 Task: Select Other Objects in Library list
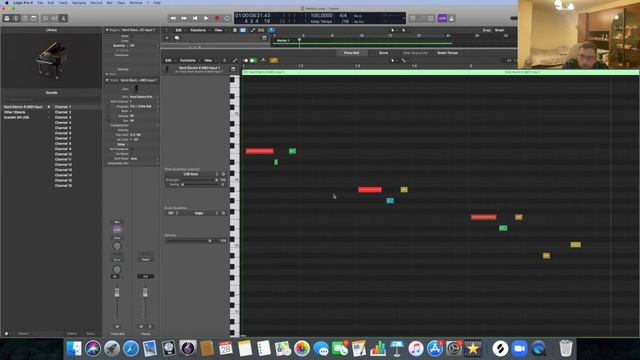click(15, 112)
